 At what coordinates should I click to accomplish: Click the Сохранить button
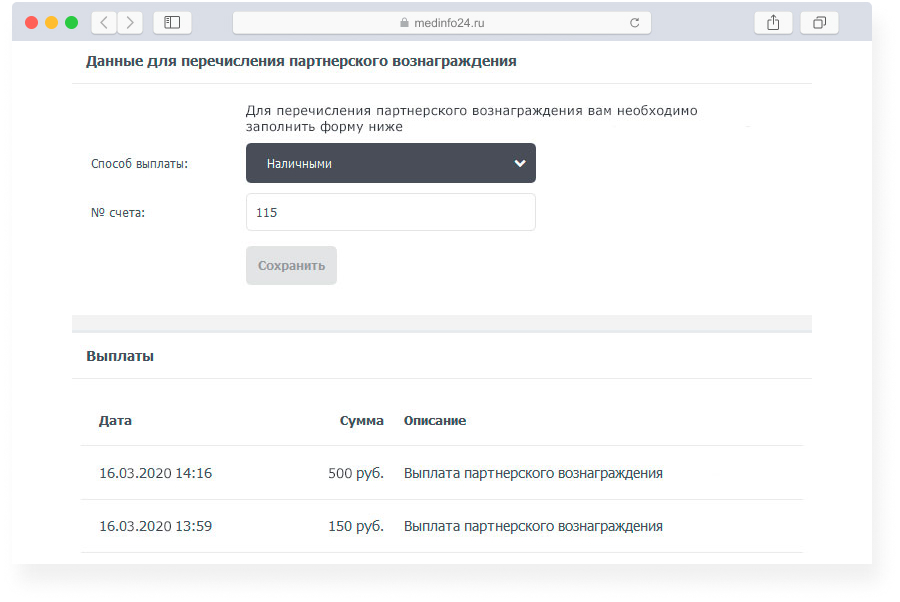tap(292, 266)
